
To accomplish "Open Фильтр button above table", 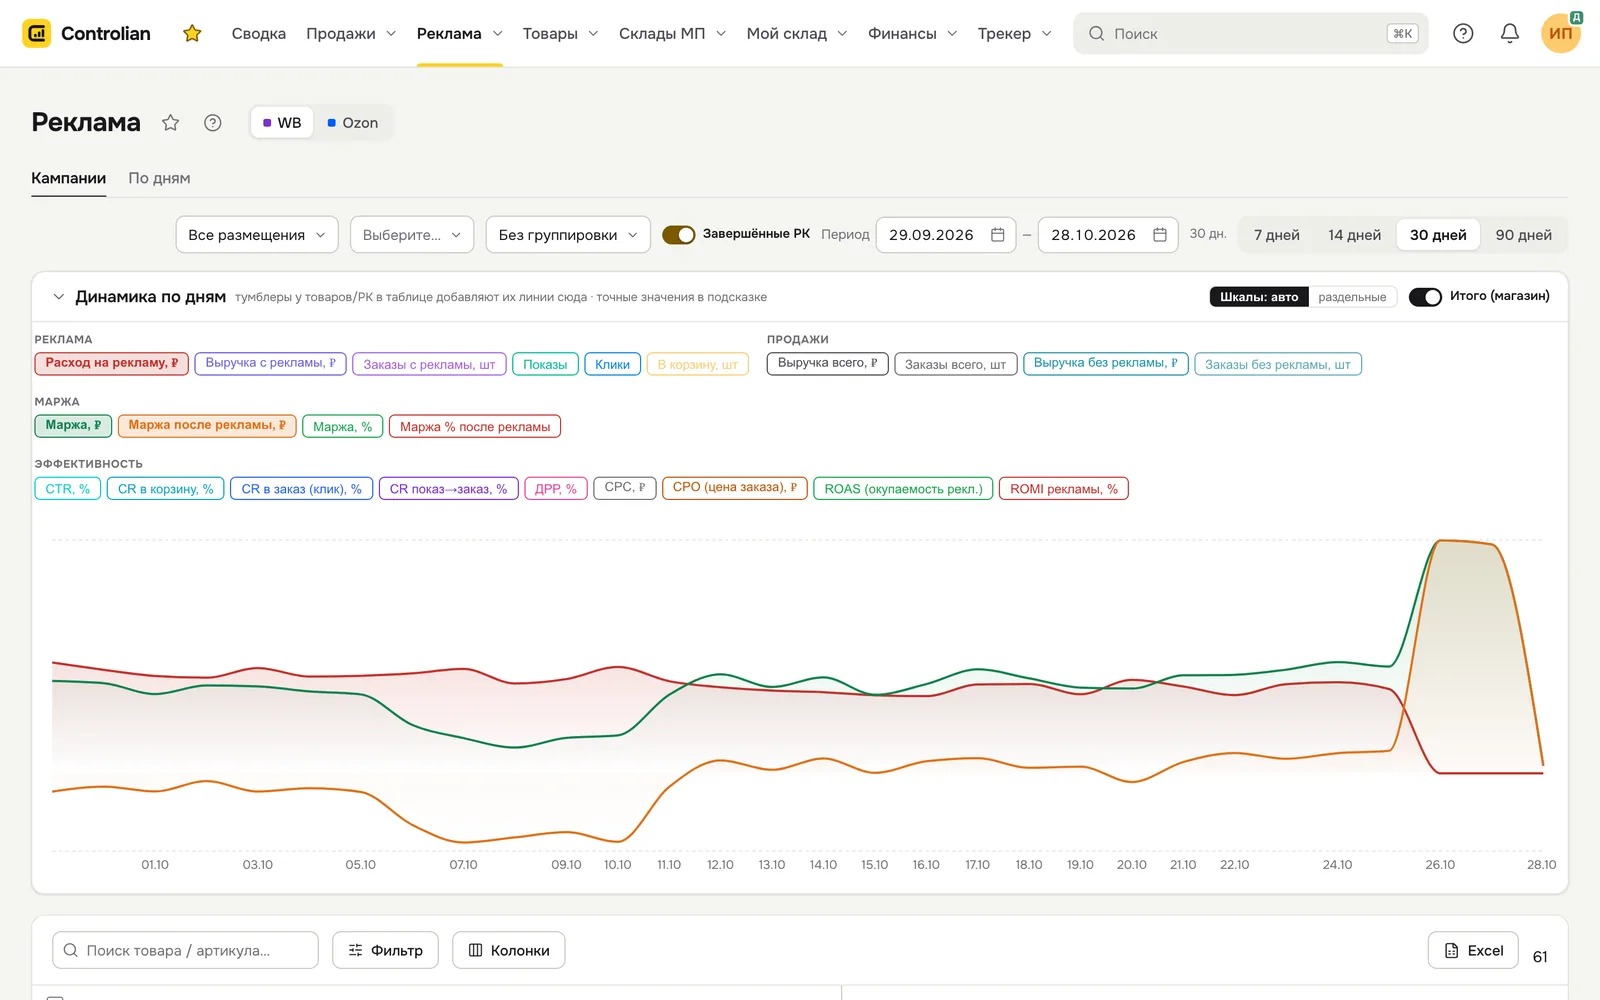I will point(385,950).
